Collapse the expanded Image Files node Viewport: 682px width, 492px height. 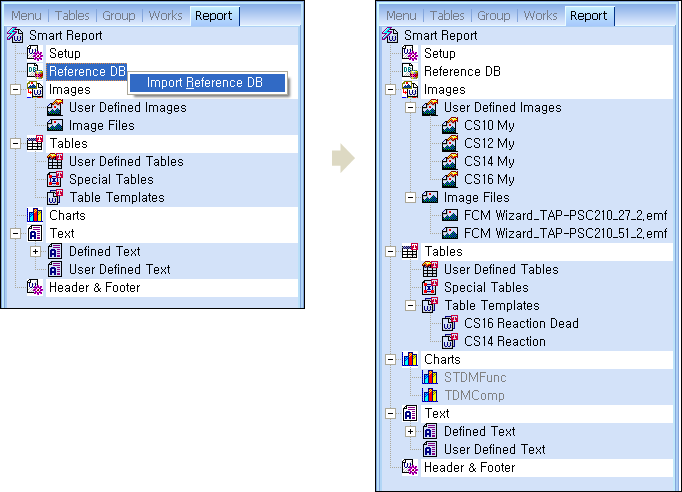(410, 198)
